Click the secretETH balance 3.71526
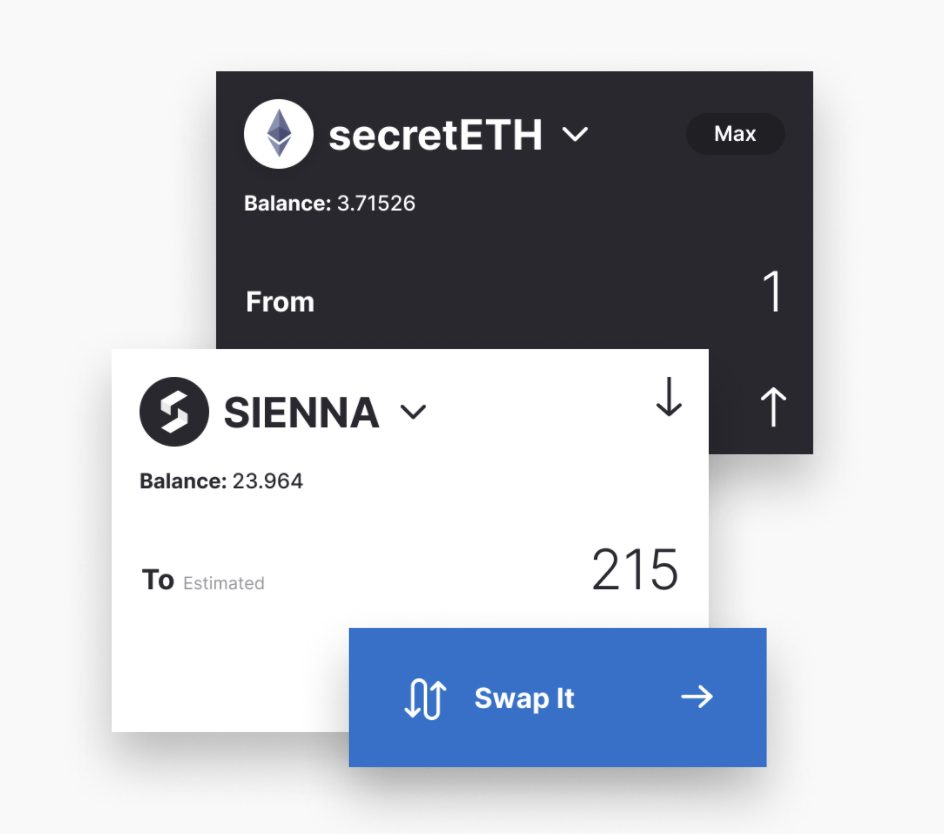 (x=374, y=204)
